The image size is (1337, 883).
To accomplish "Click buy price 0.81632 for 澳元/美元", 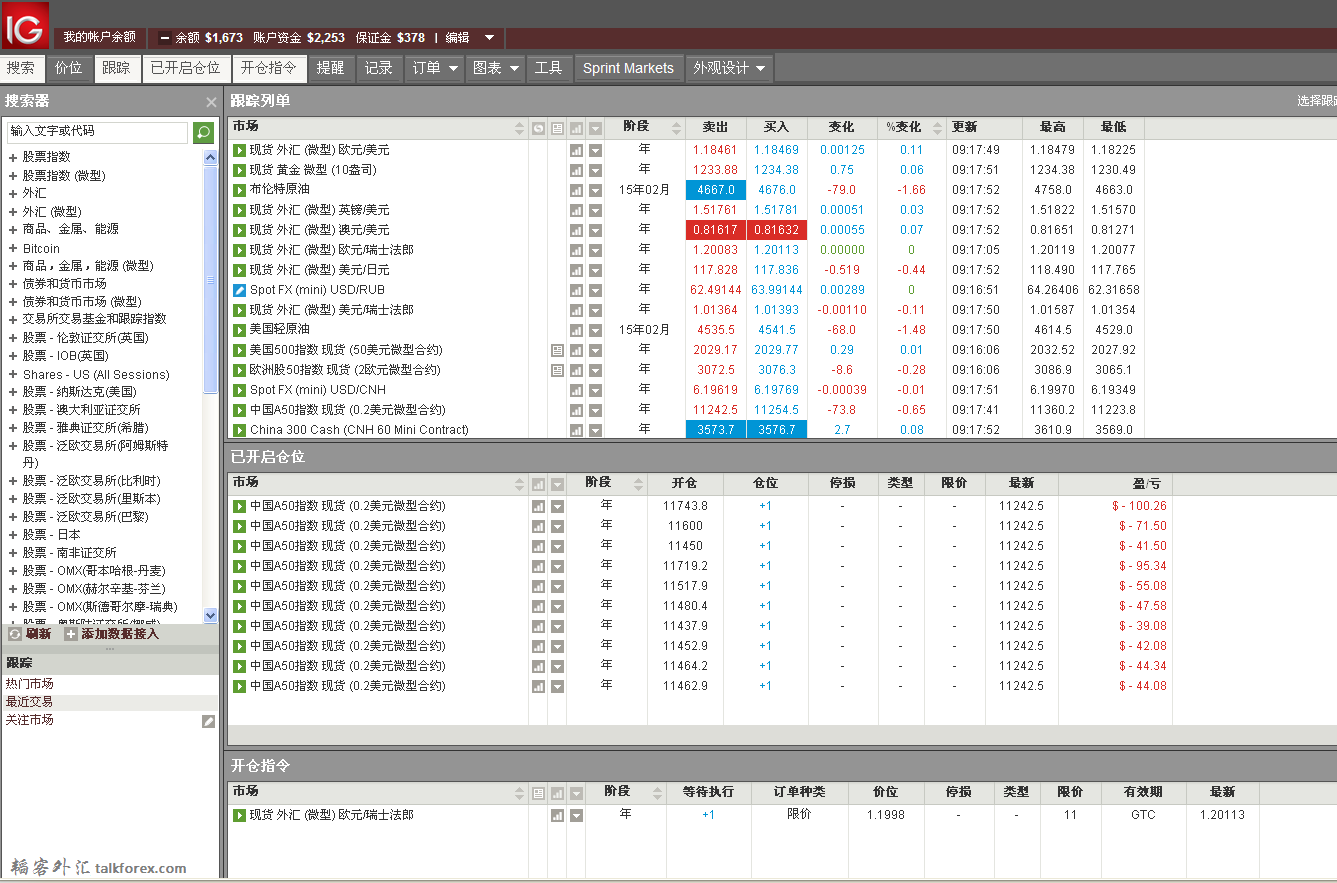I will click(x=776, y=230).
